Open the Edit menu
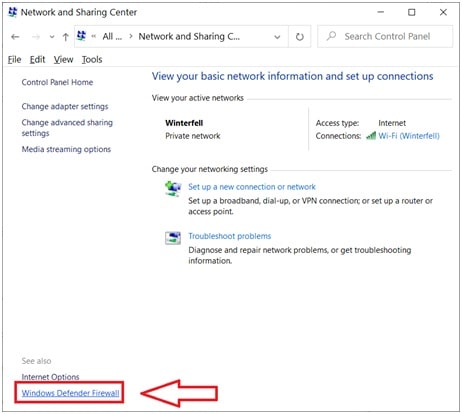Image resolution: width=462 pixels, height=414 pixels. pos(37,60)
